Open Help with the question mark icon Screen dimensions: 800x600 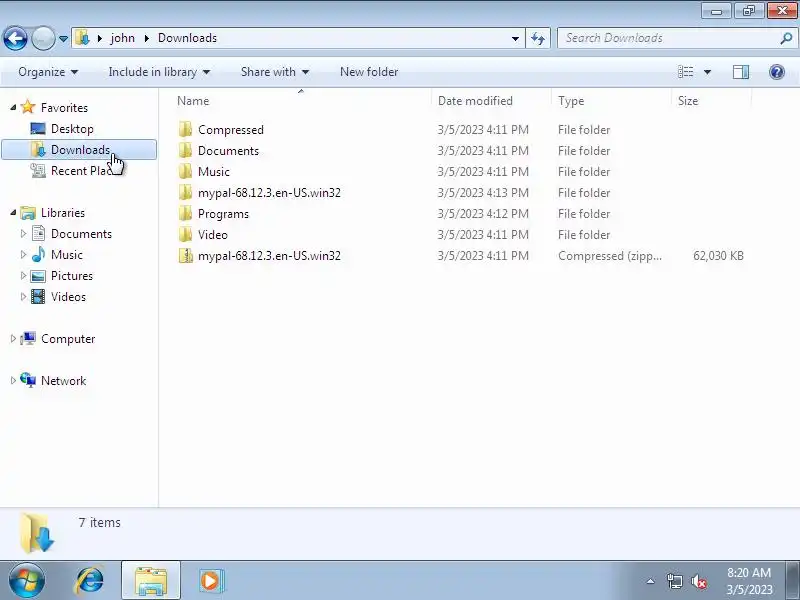(777, 72)
